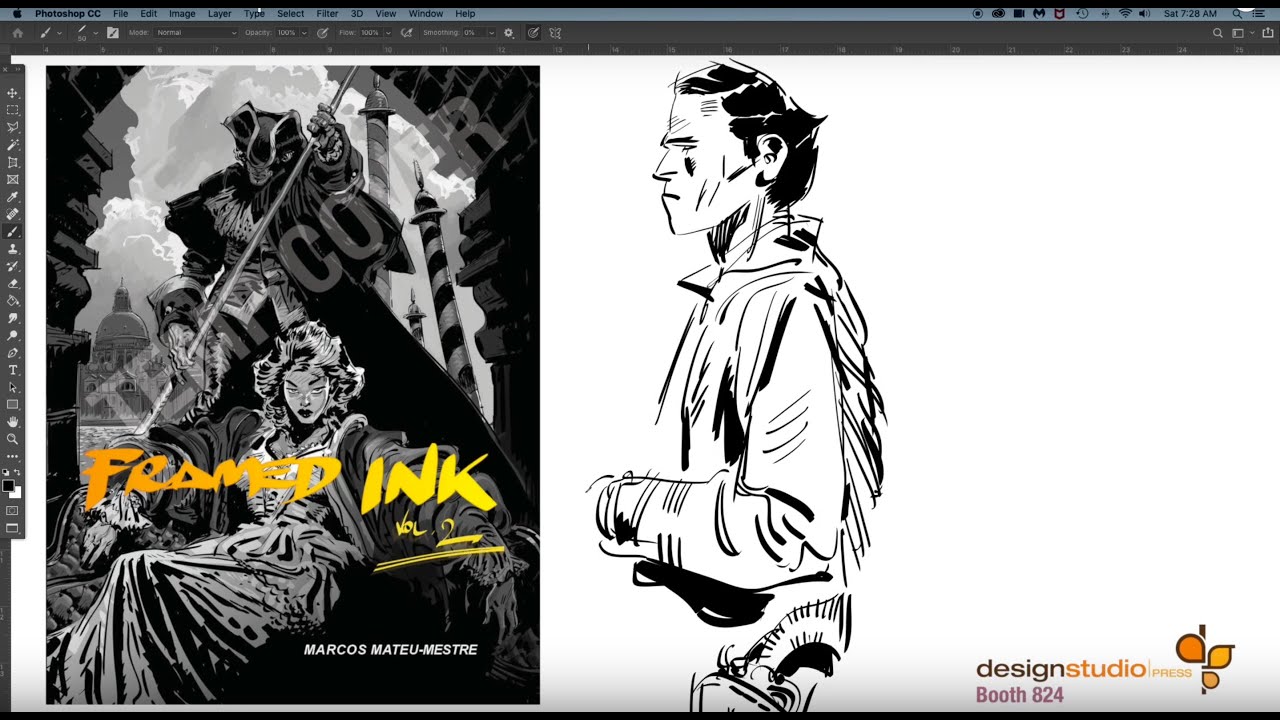Open the Creative Cloud menu bar icon
The height and width of the screenshot is (720, 1280).
click(x=998, y=14)
